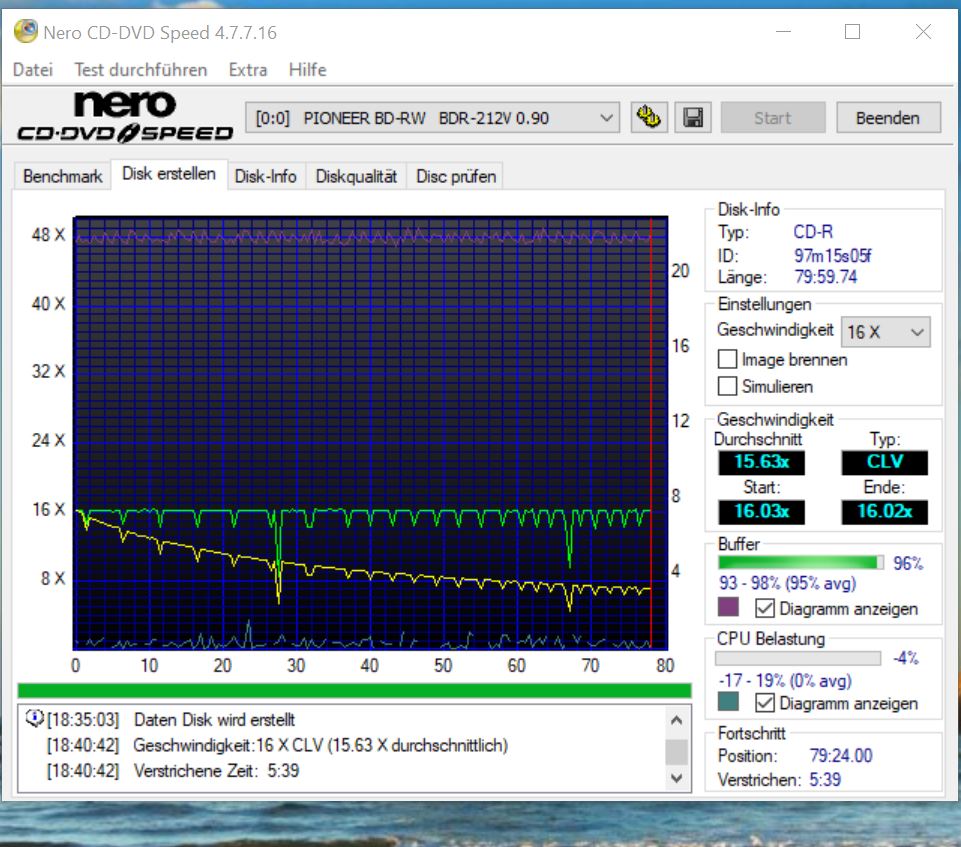Toggle the Simulieren checkbox
961x847 pixels.
pyautogui.click(x=727, y=386)
